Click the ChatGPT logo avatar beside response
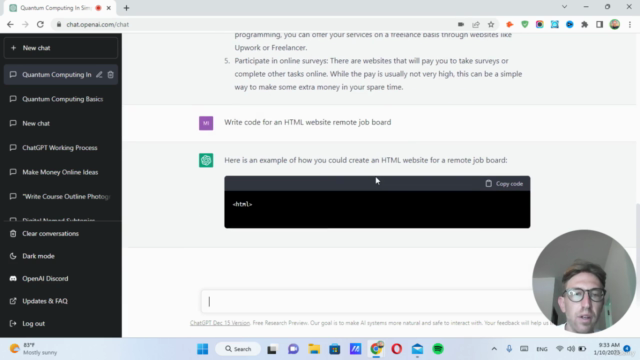 click(x=206, y=160)
